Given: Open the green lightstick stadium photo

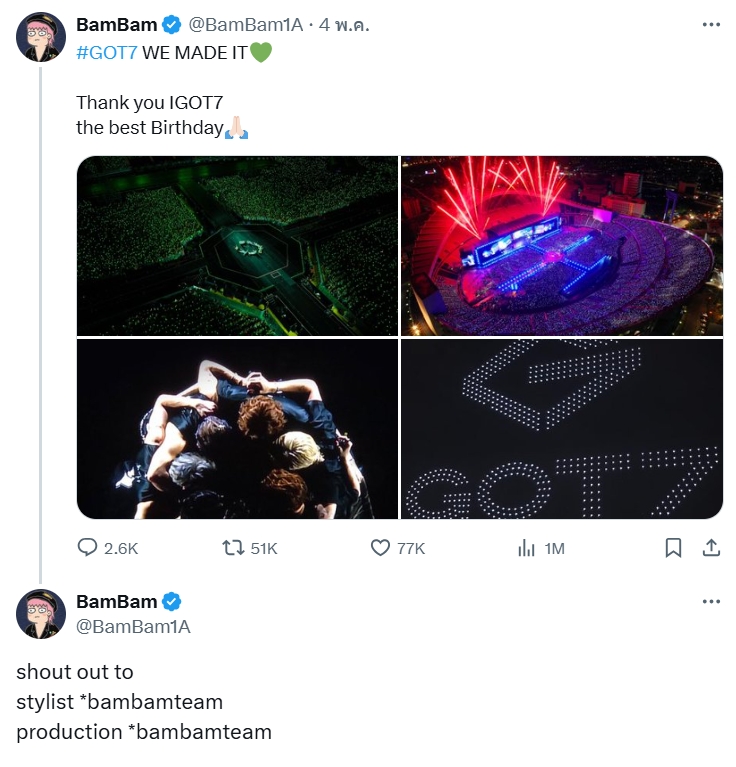Looking at the screenshot, I should point(237,246).
